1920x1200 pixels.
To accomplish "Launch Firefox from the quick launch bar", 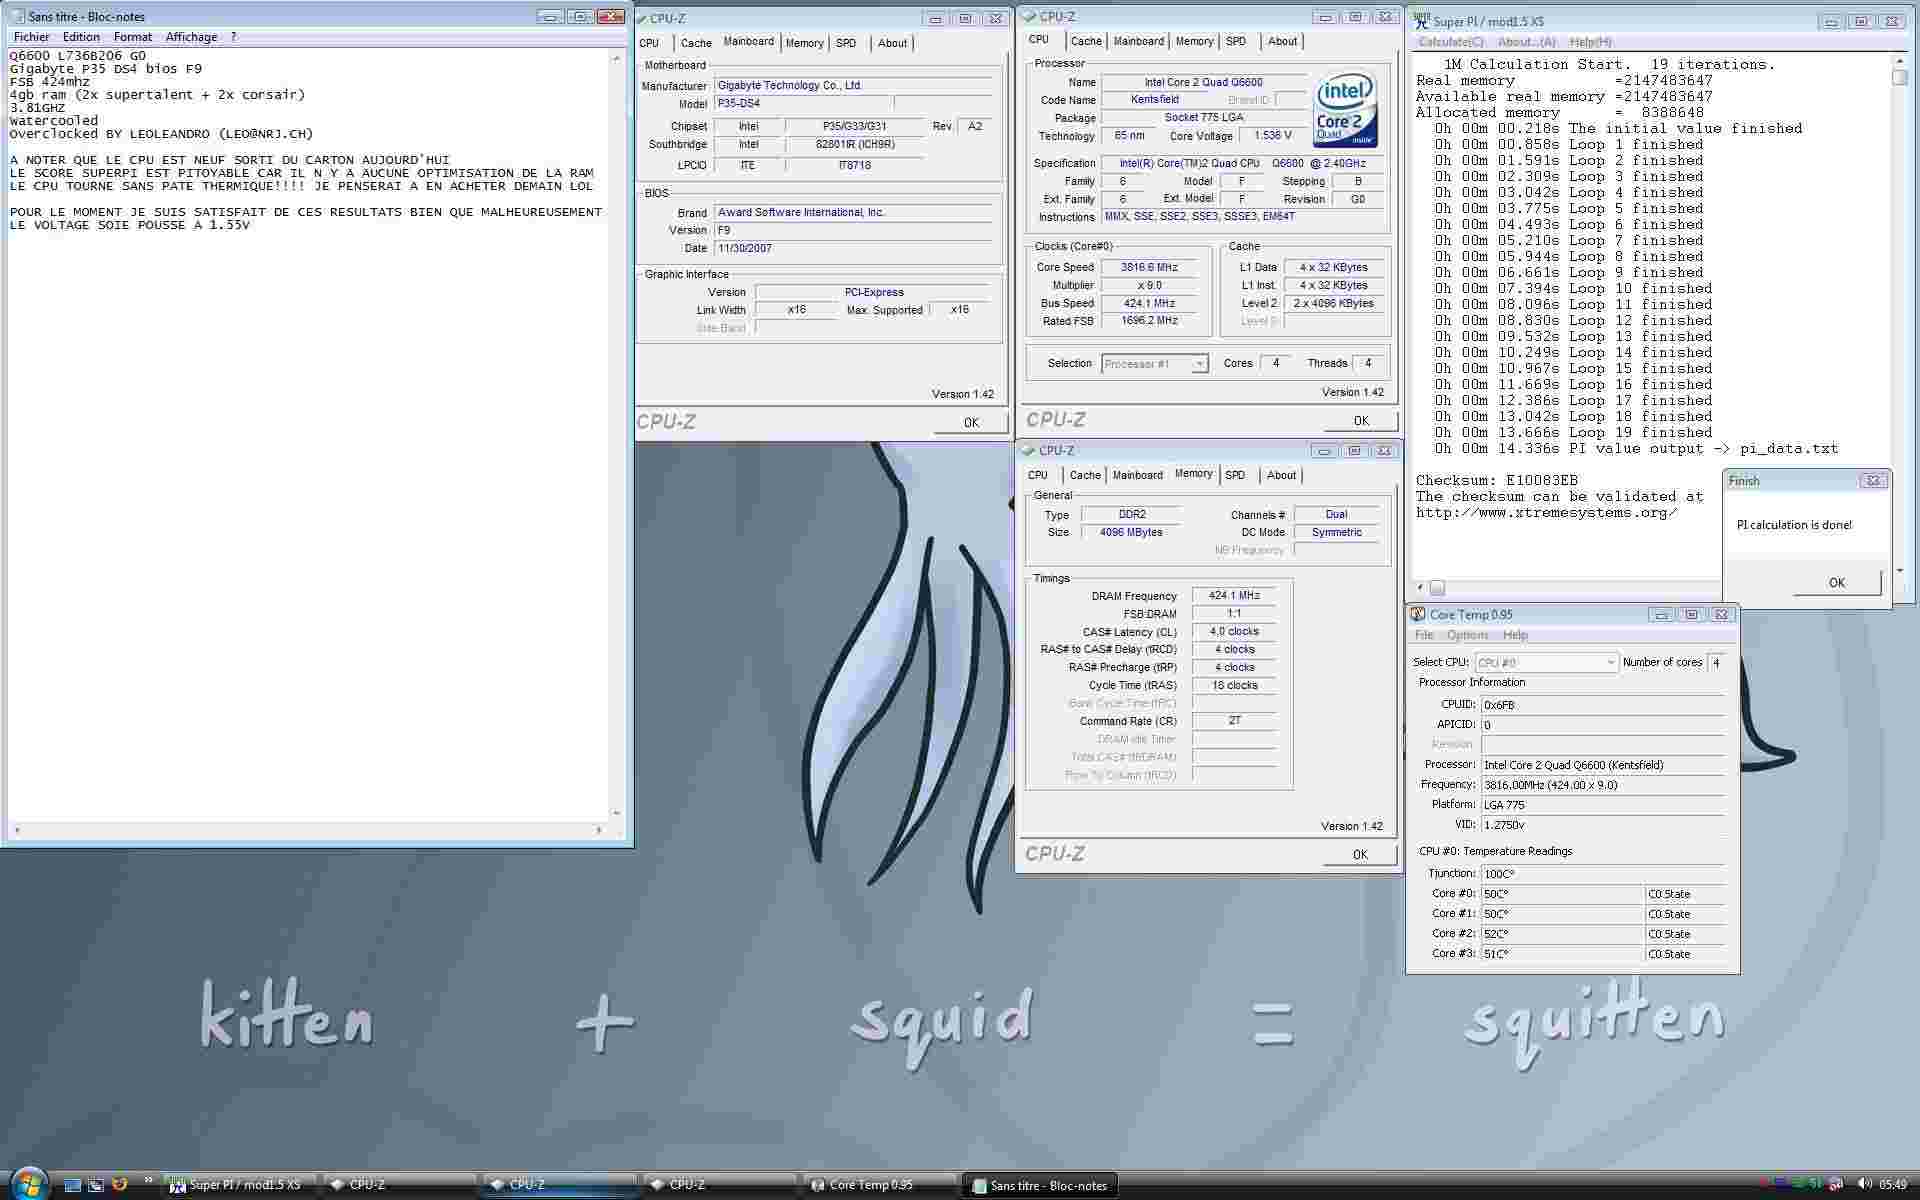I will [x=120, y=1184].
